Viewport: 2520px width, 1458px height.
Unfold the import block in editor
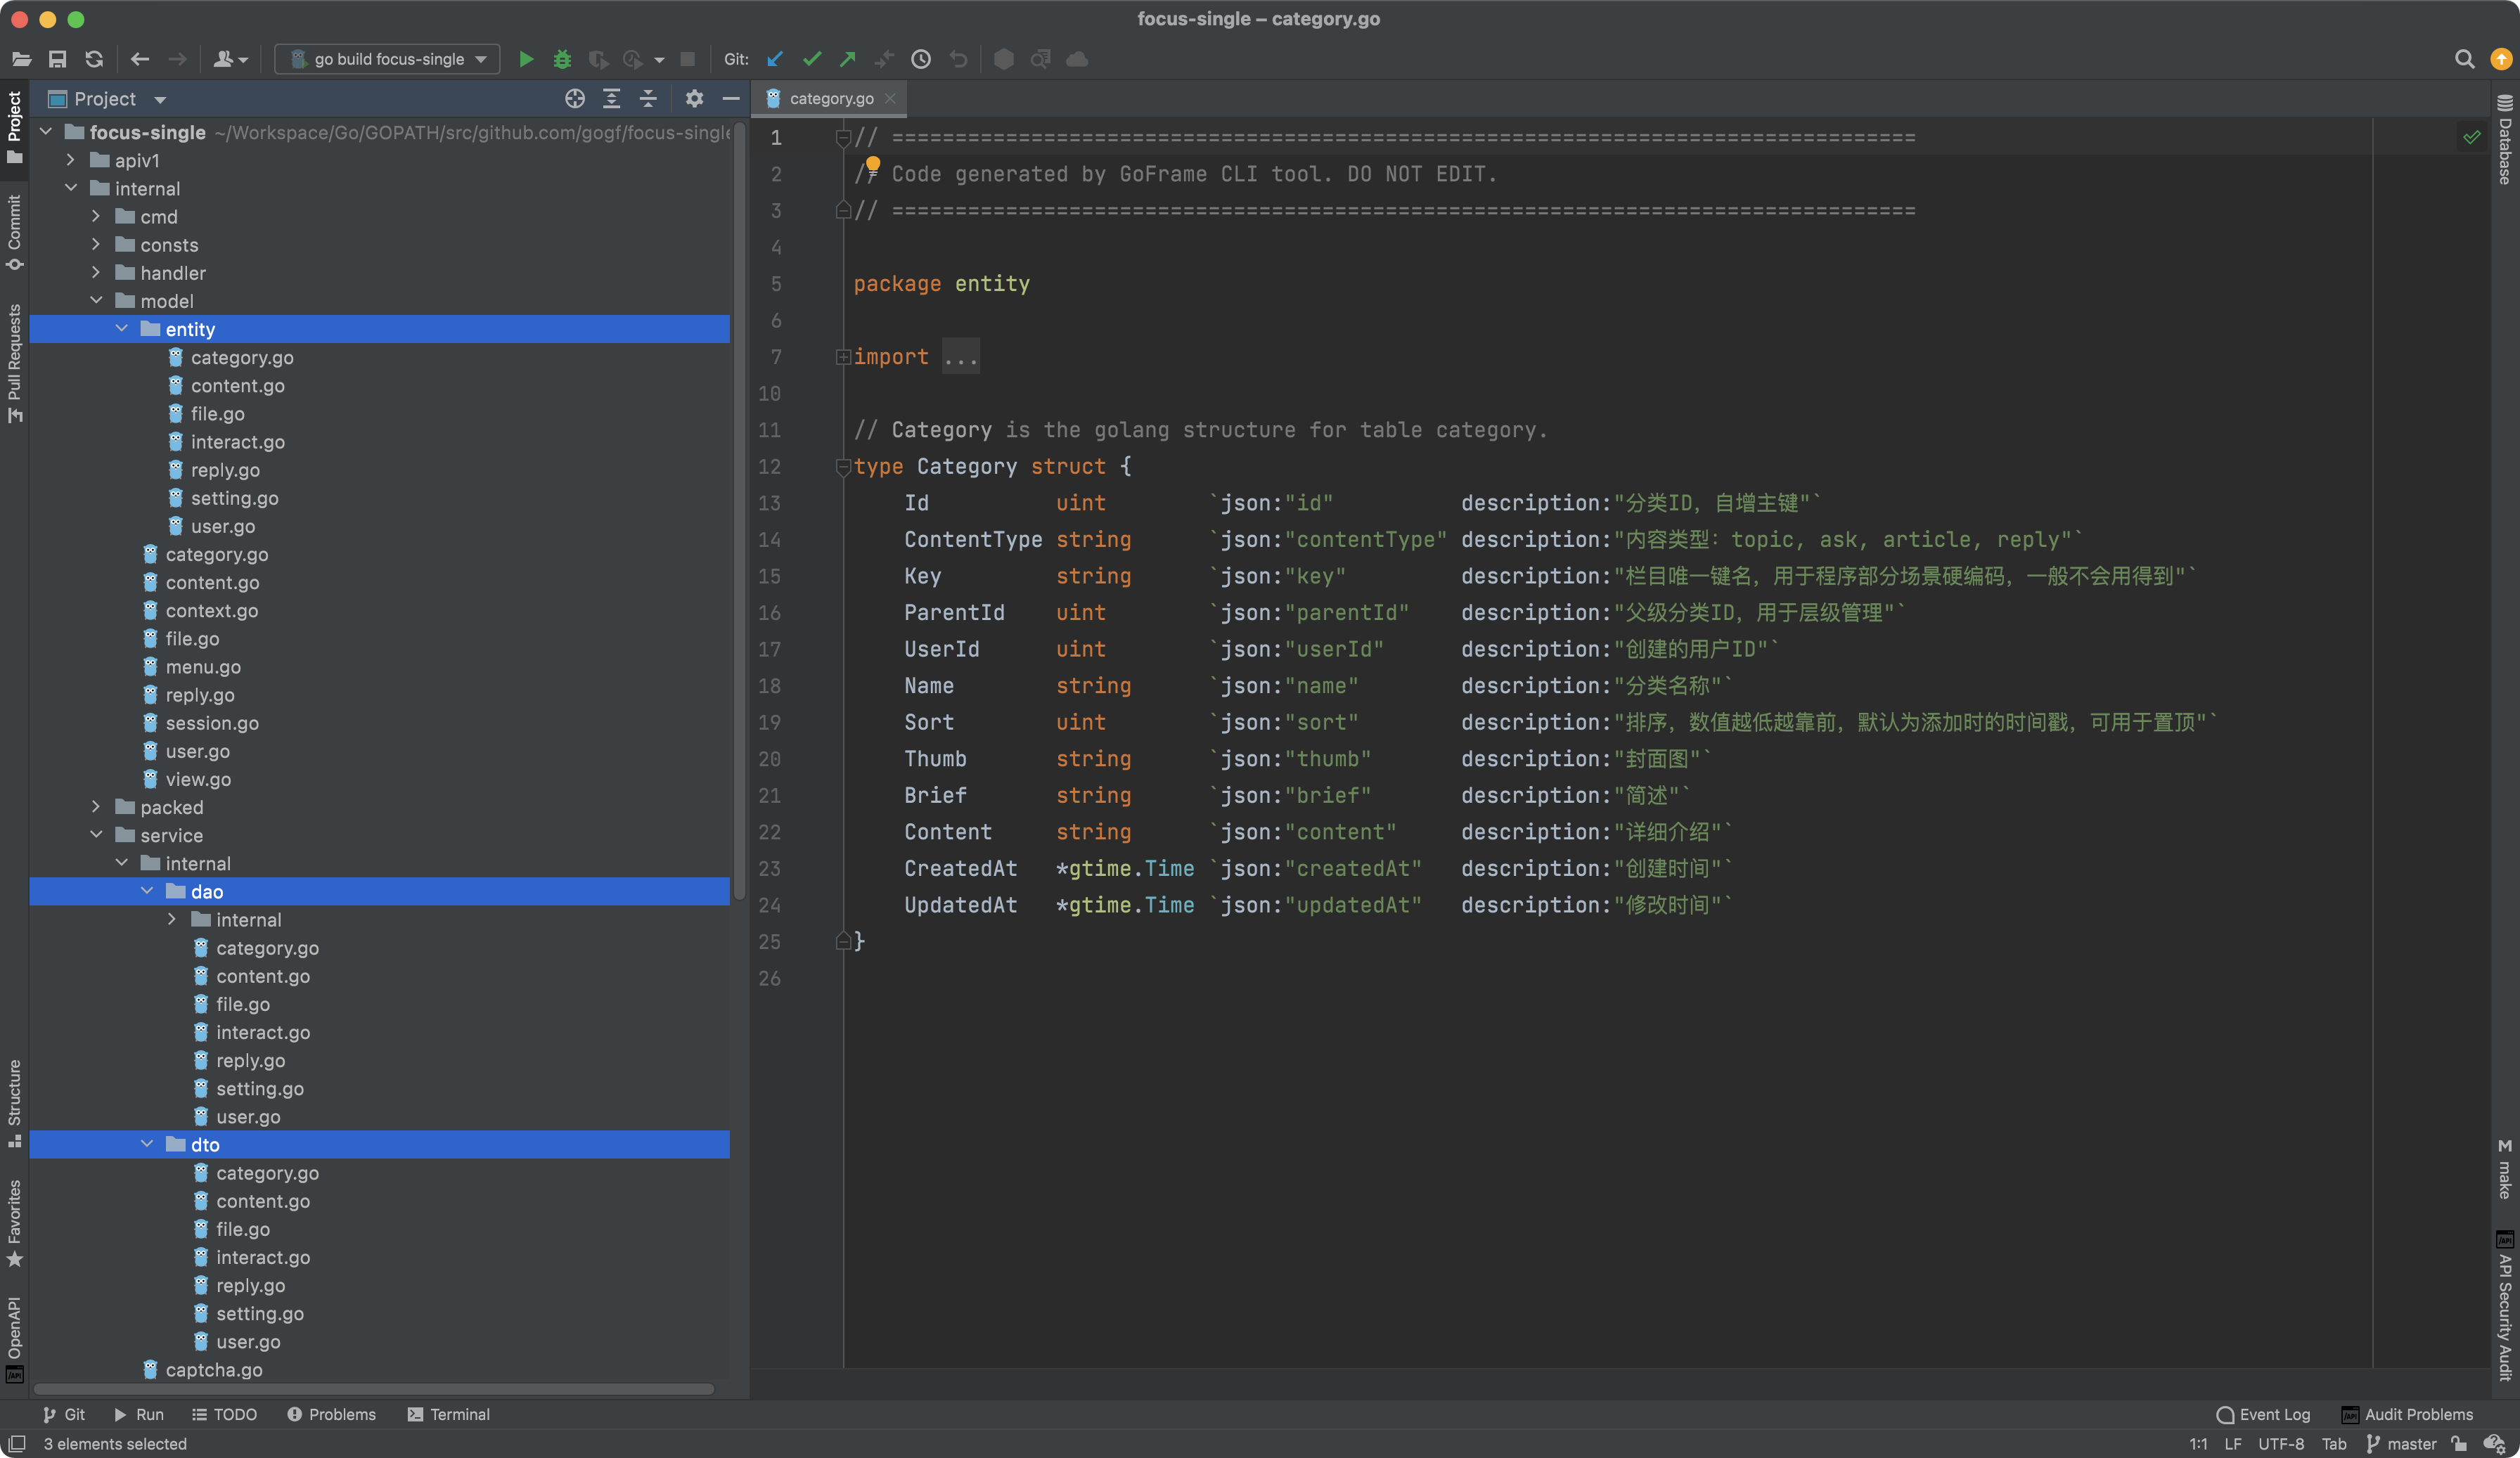coord(843,357)
